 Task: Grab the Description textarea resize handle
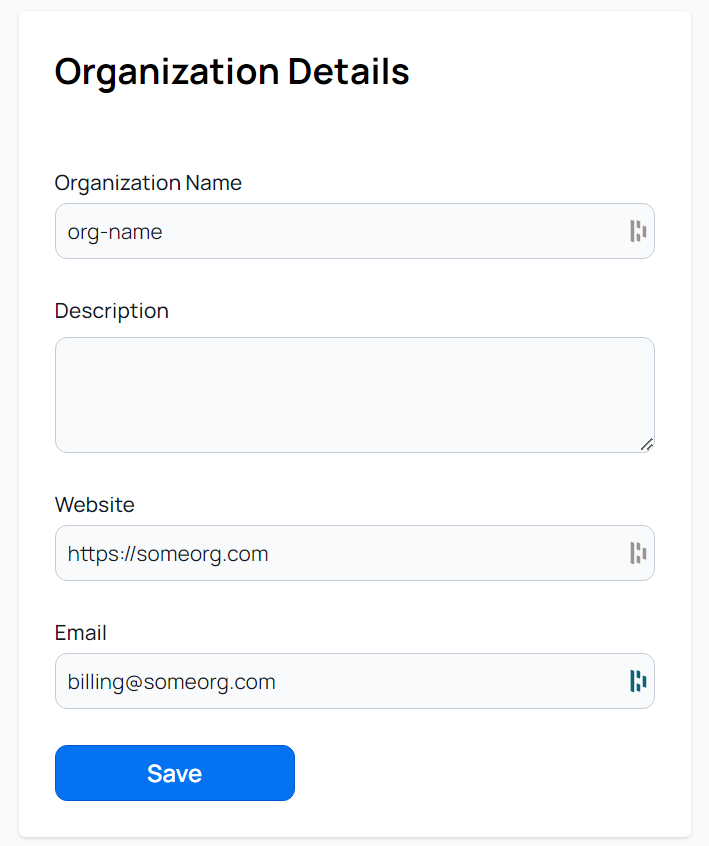(x=647, y=445)
